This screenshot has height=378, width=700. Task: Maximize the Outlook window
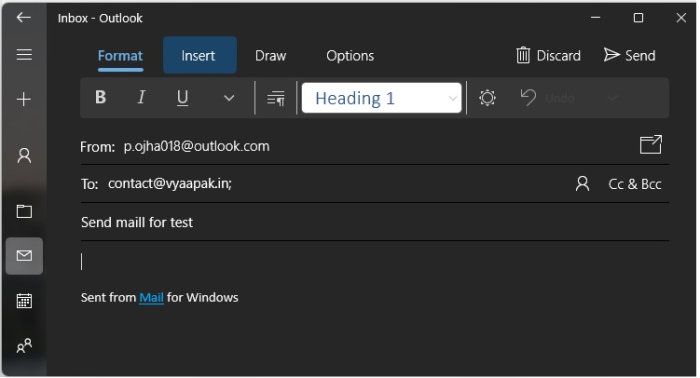(x=639, y=18)
